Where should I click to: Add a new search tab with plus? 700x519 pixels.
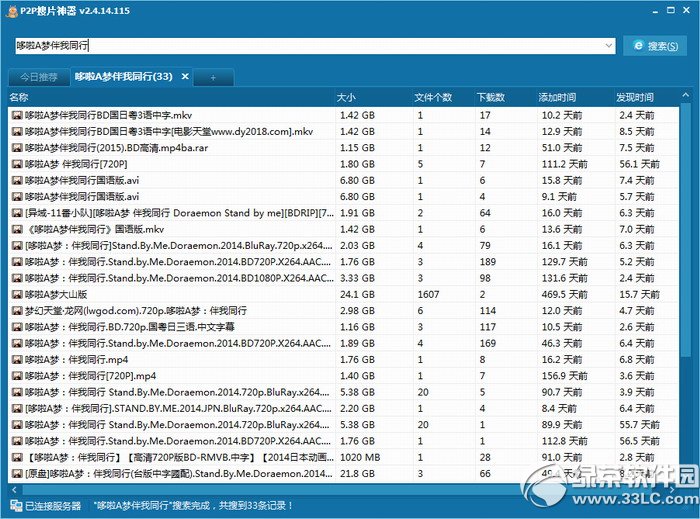point(213,78)
